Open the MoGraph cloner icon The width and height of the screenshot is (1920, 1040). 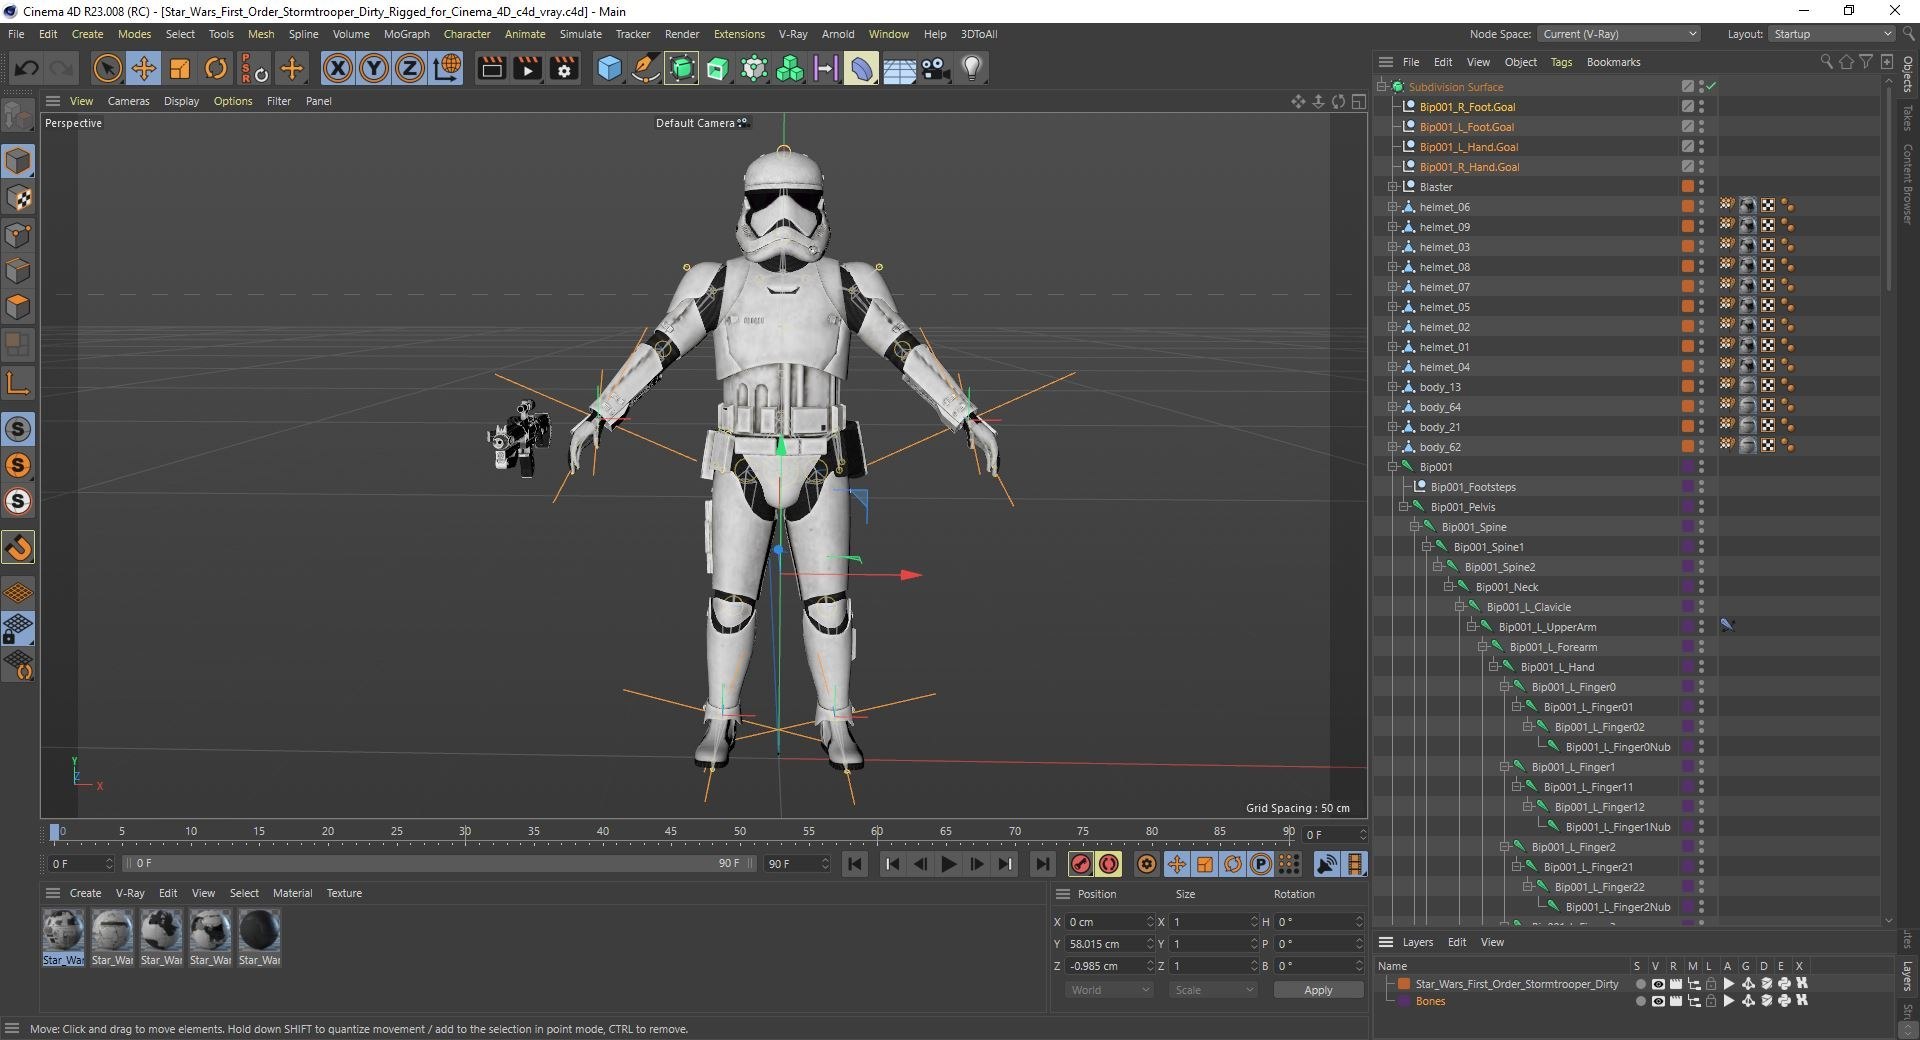click(790, 68)
